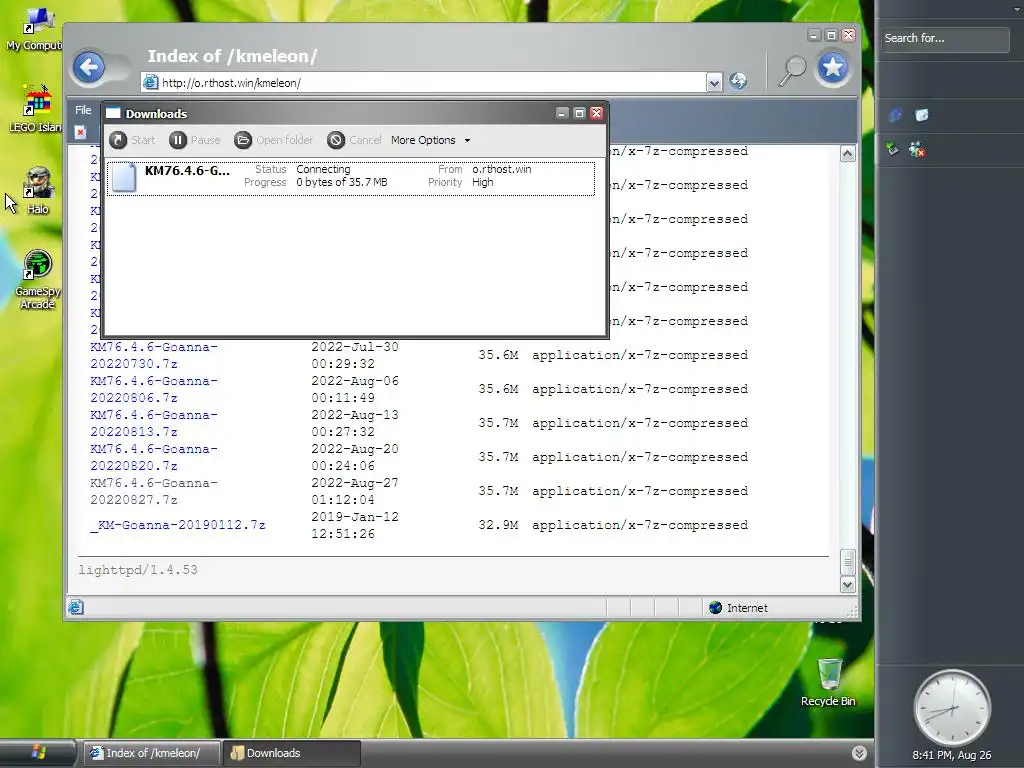
Task: Click 'Connecting' status text in Downloads
Action: coord(323,169)
